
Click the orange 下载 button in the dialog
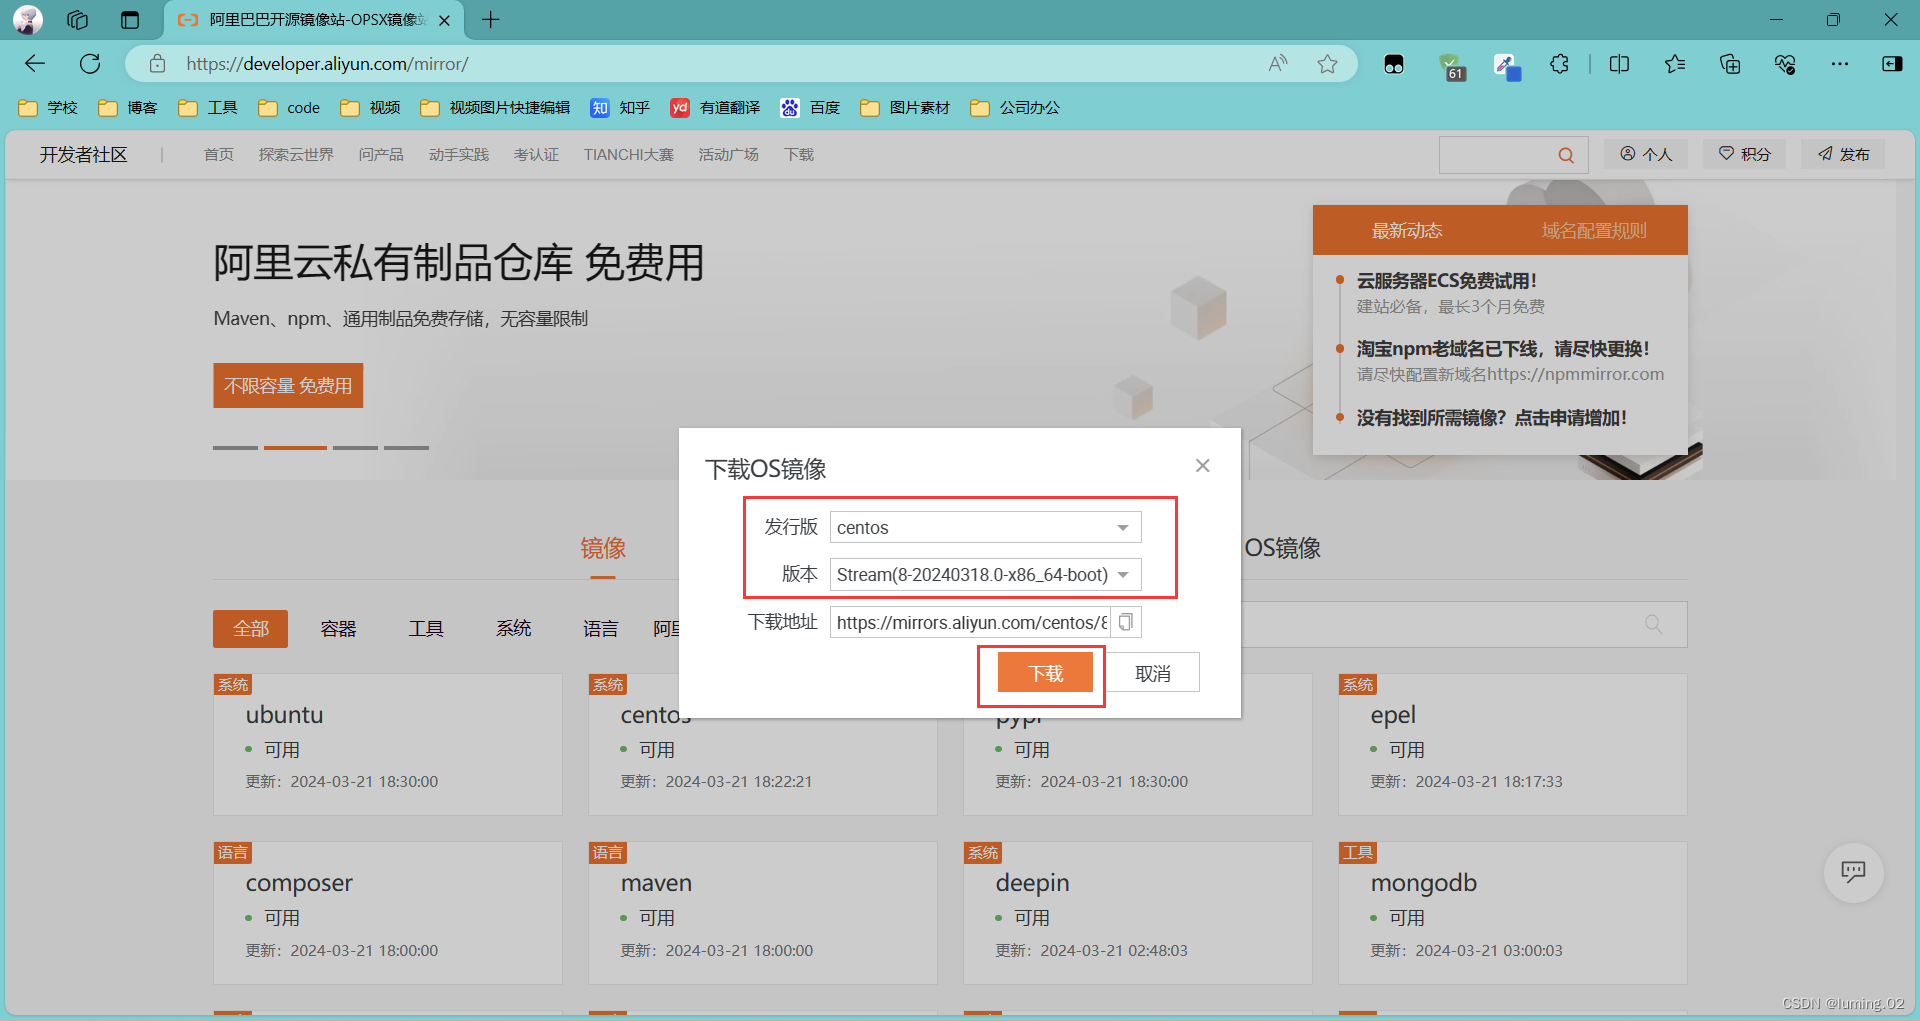click(x=1046, y=673)
